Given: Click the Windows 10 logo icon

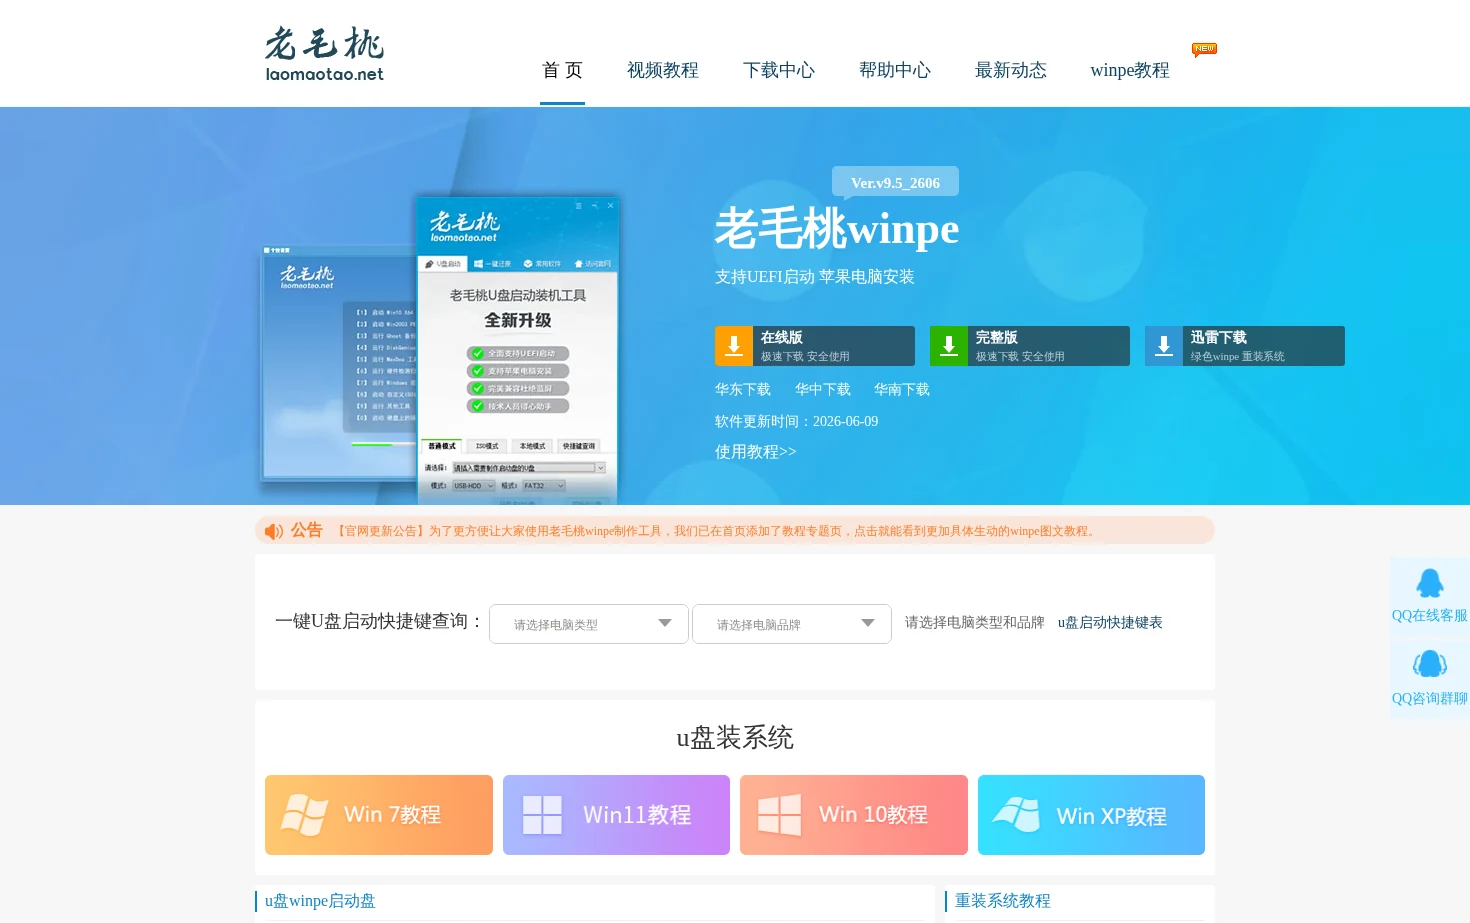Looking at the screenshot, I should [x=779, y=815].
